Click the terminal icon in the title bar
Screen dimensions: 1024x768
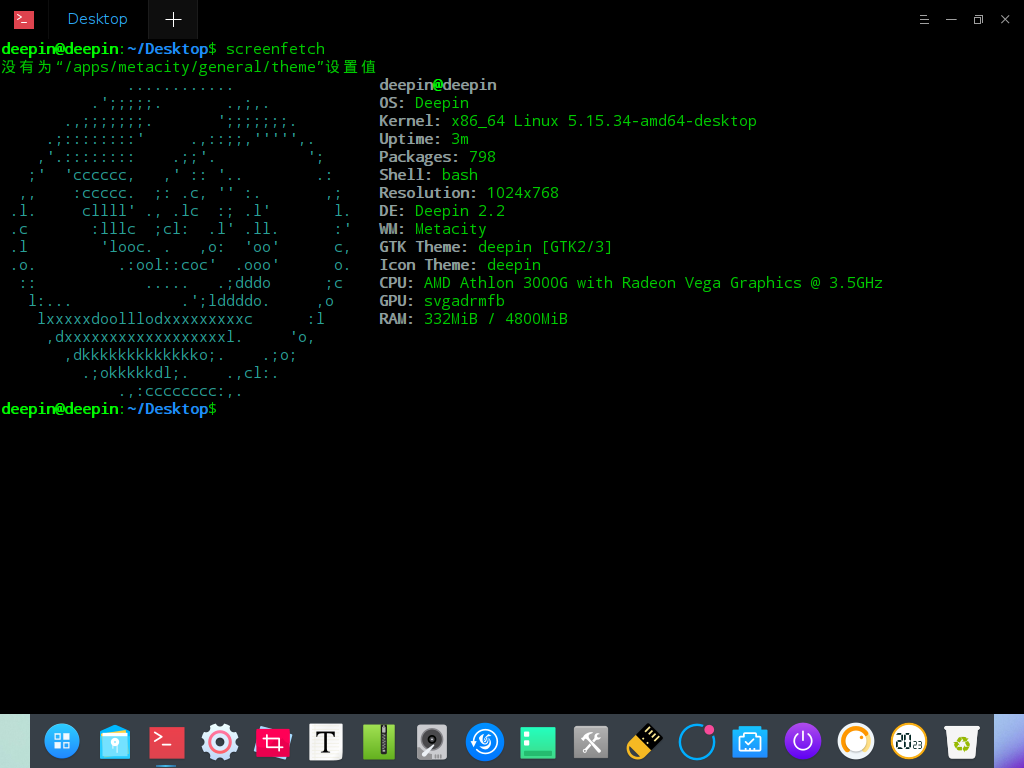point(21,19)
